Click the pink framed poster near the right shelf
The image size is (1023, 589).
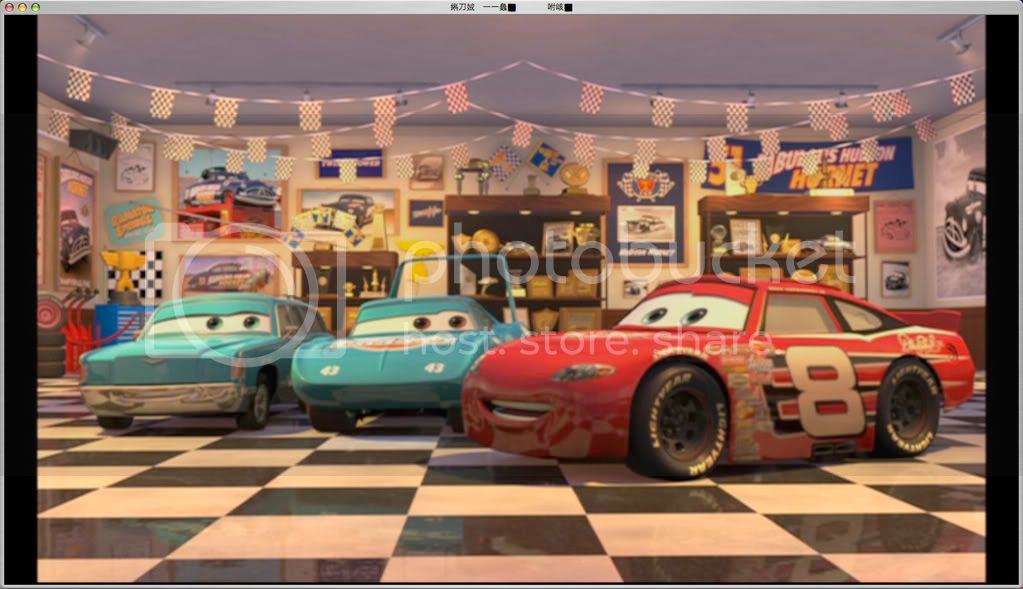click(894, 226)
